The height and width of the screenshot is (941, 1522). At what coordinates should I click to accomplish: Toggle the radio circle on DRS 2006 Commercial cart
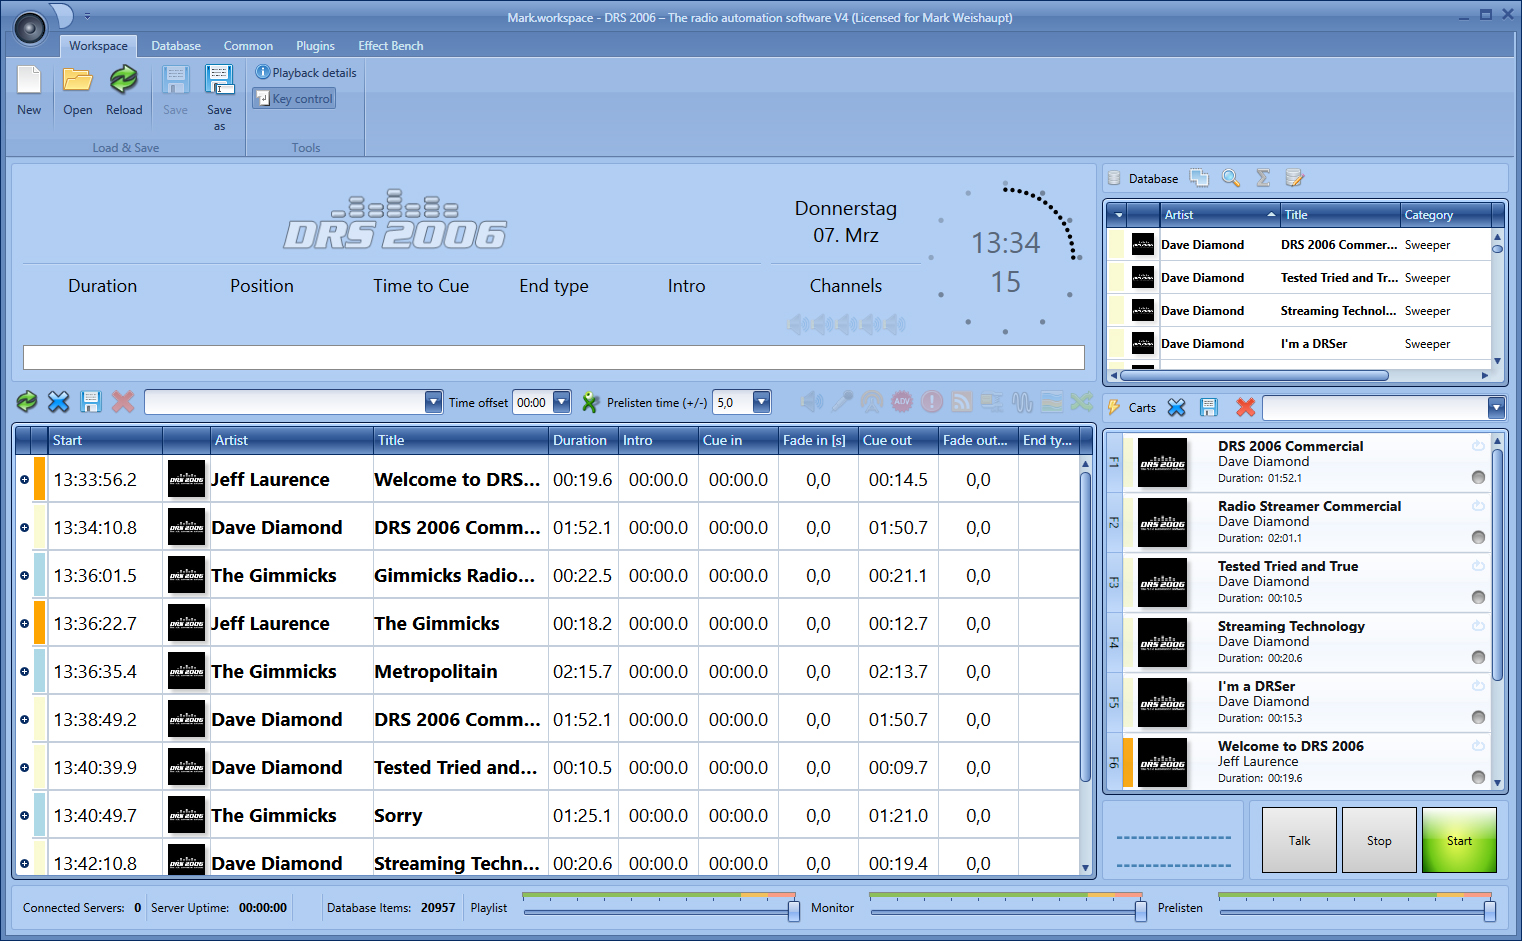point(1478,477)
